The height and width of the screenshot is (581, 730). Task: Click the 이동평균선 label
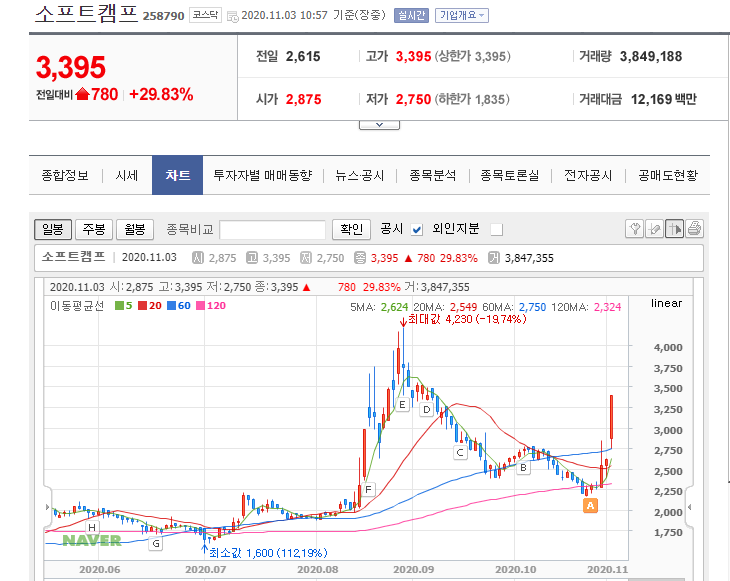point(77,306)
